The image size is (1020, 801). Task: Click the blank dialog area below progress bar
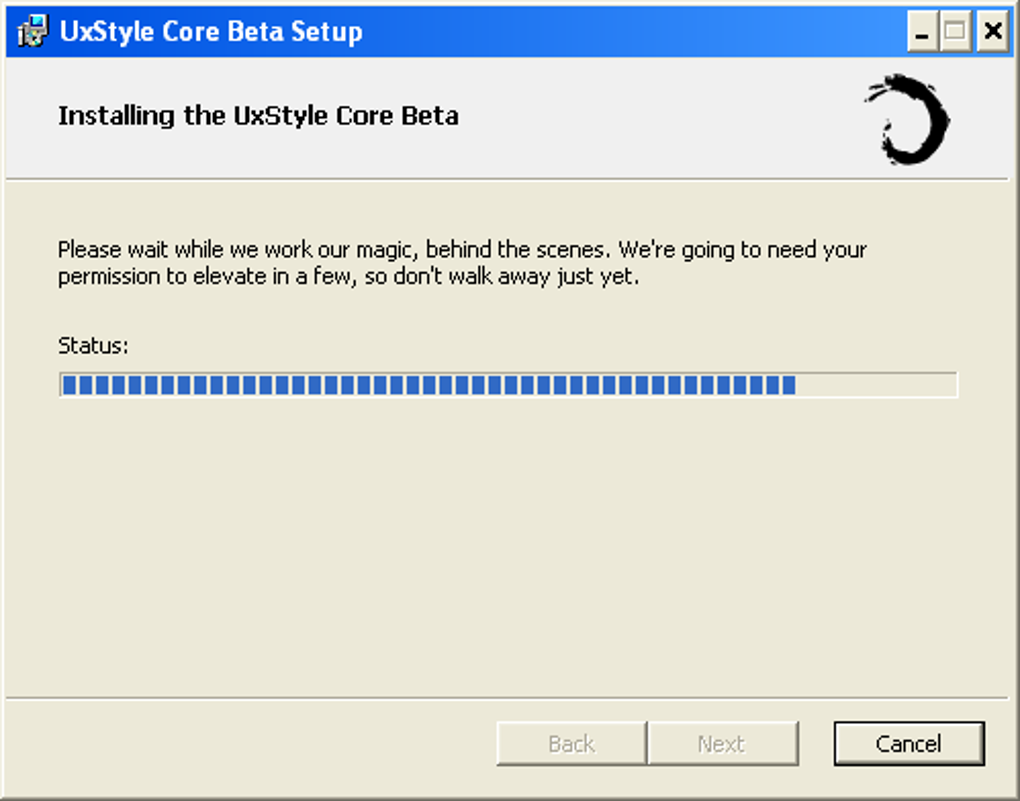[507, 547]
